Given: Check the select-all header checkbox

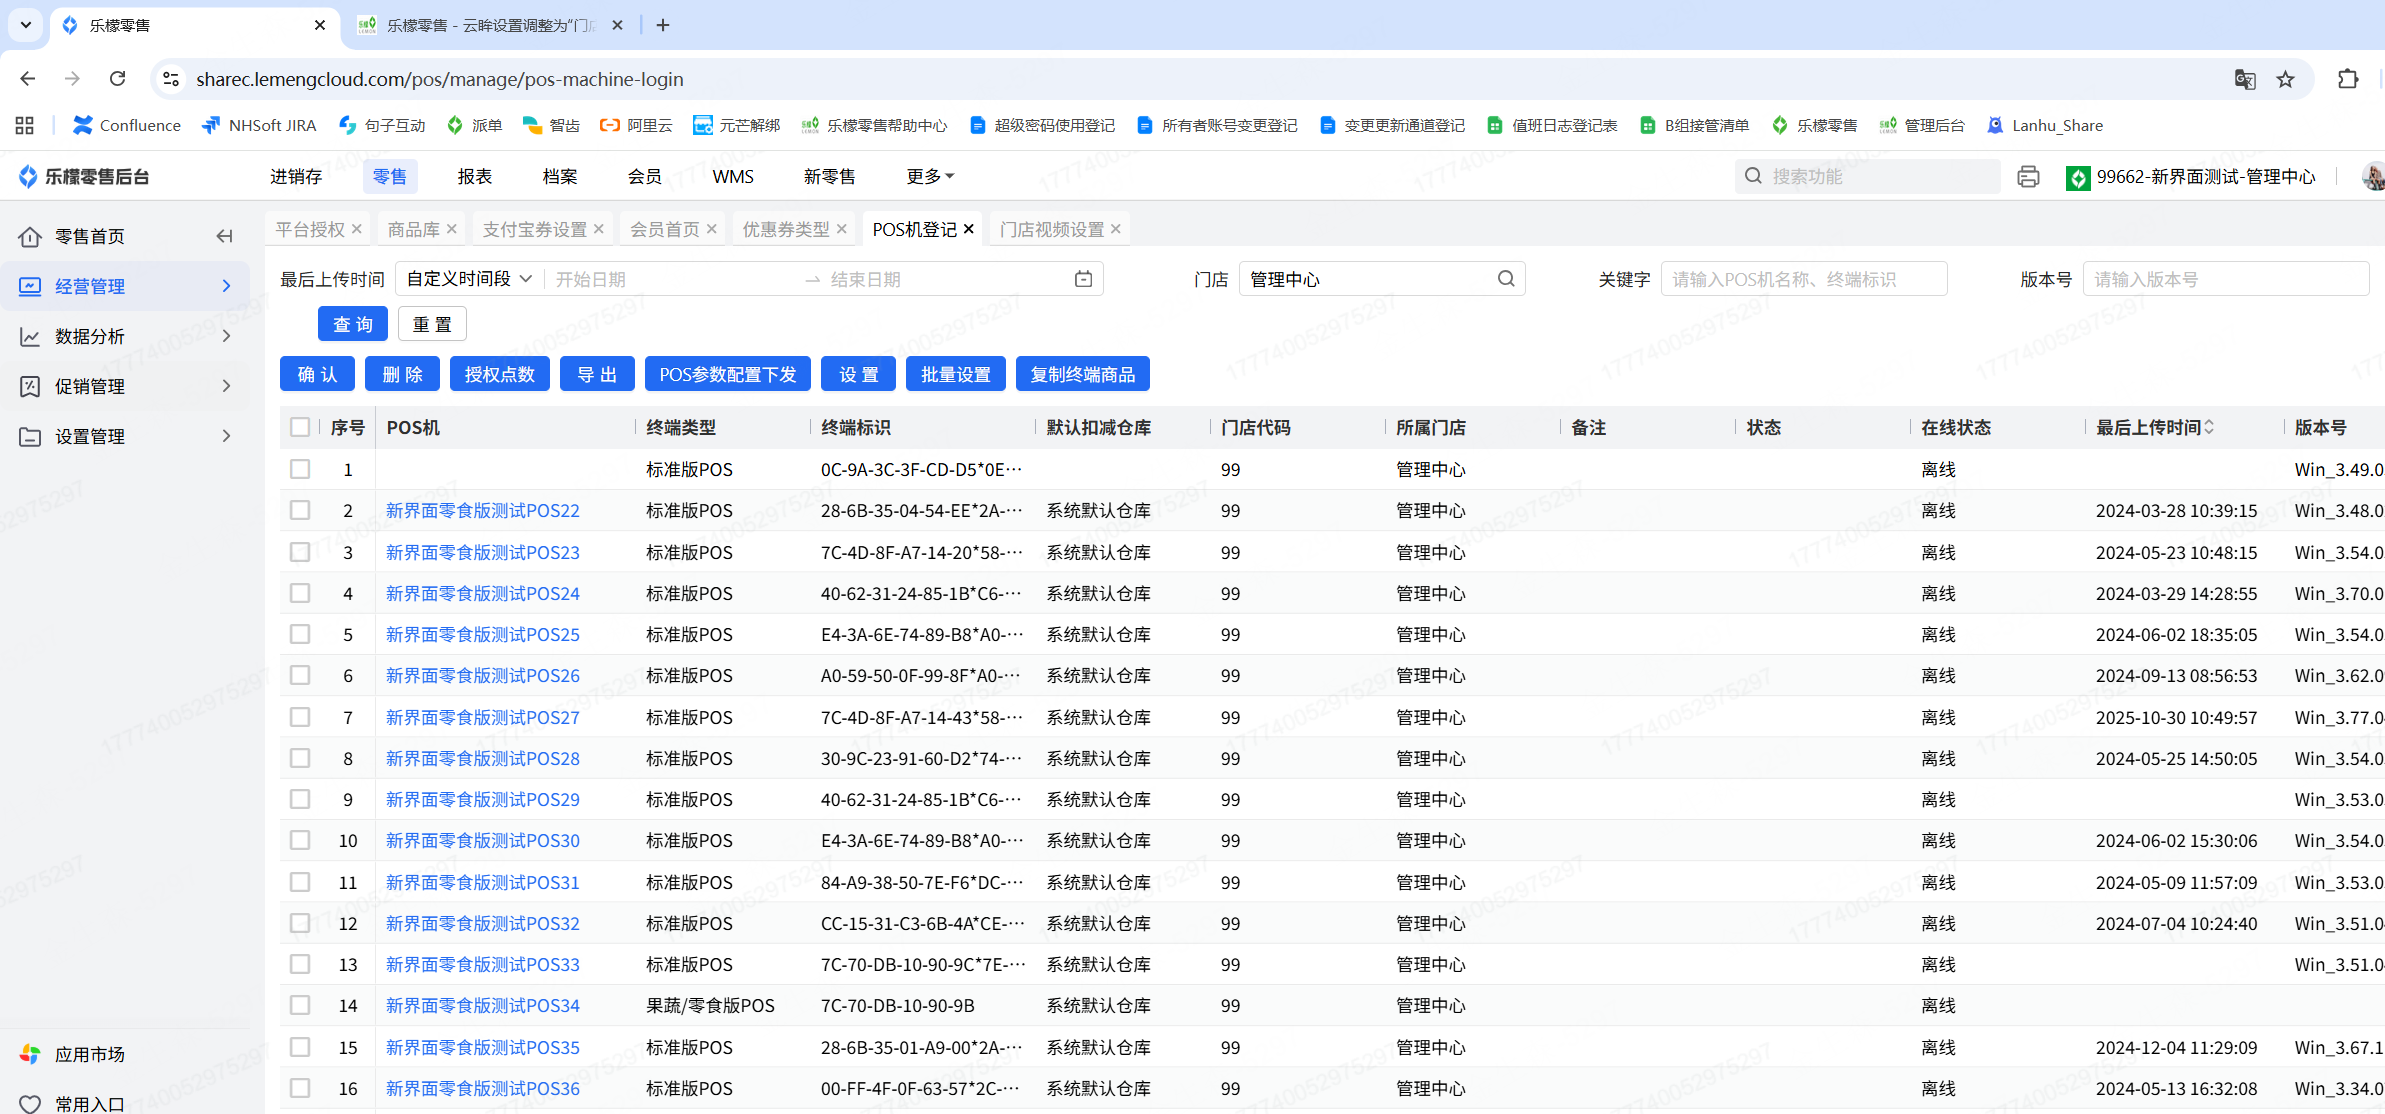Looking at the screenshot, I should tap(300, 427).
